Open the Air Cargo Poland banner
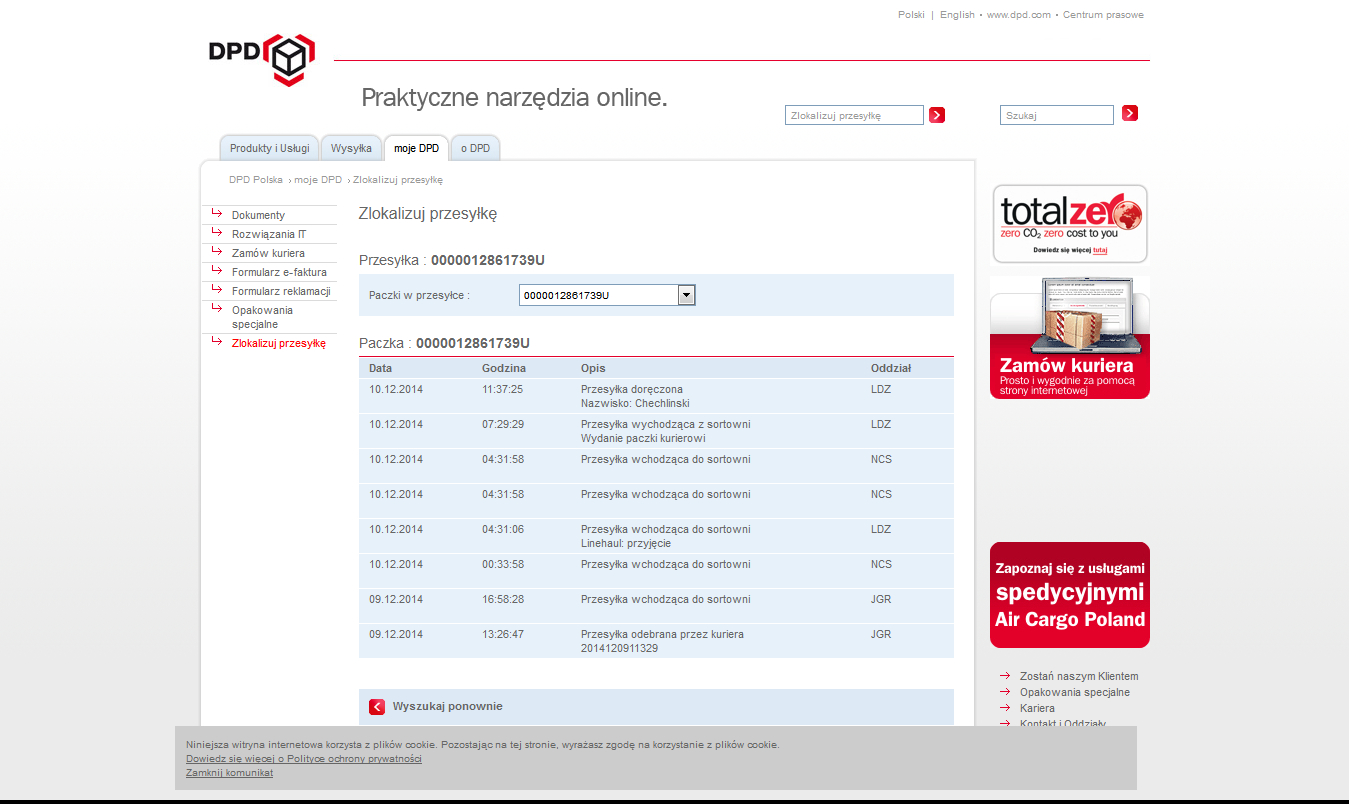 1069,595
